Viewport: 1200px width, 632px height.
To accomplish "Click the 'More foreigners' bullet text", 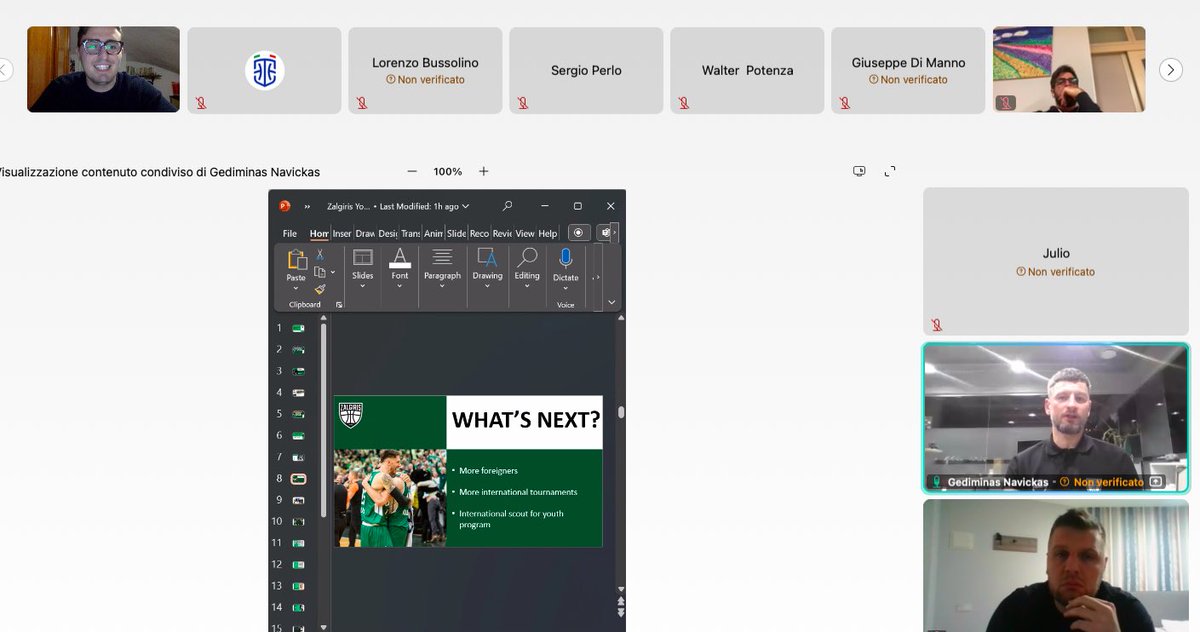I will click(x=488, y=470).
